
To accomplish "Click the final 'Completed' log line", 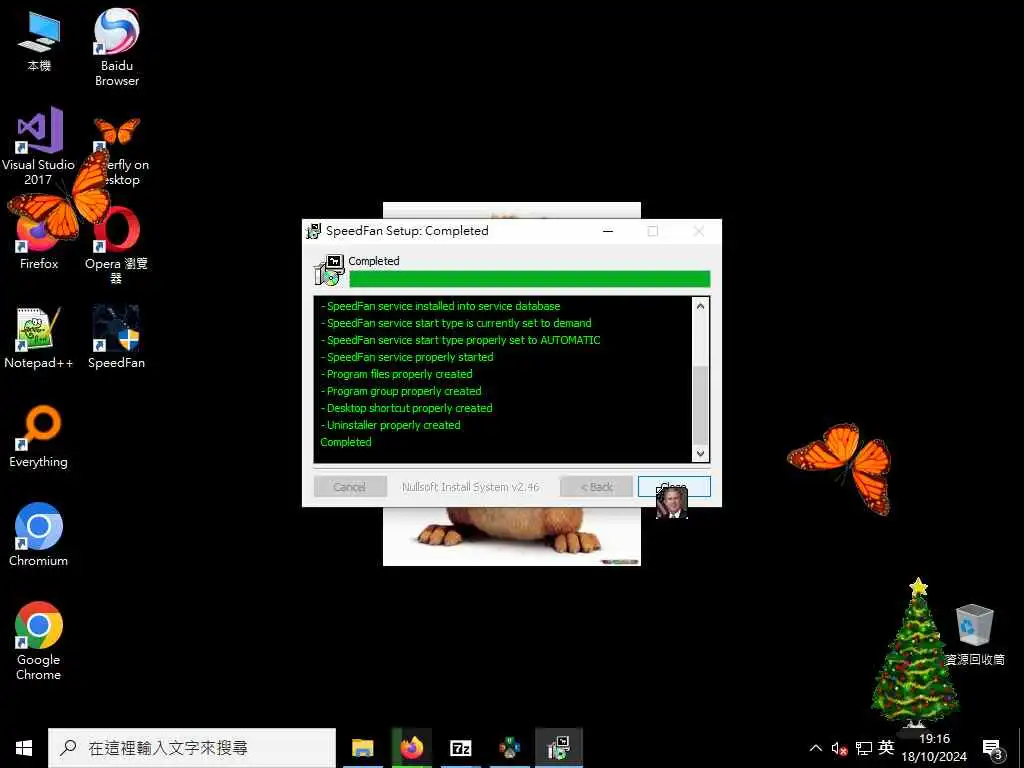I will coord(345,442).
